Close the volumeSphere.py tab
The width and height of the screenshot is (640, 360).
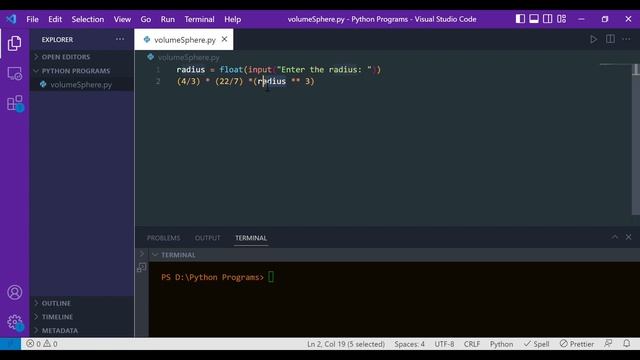pos(224,39)
